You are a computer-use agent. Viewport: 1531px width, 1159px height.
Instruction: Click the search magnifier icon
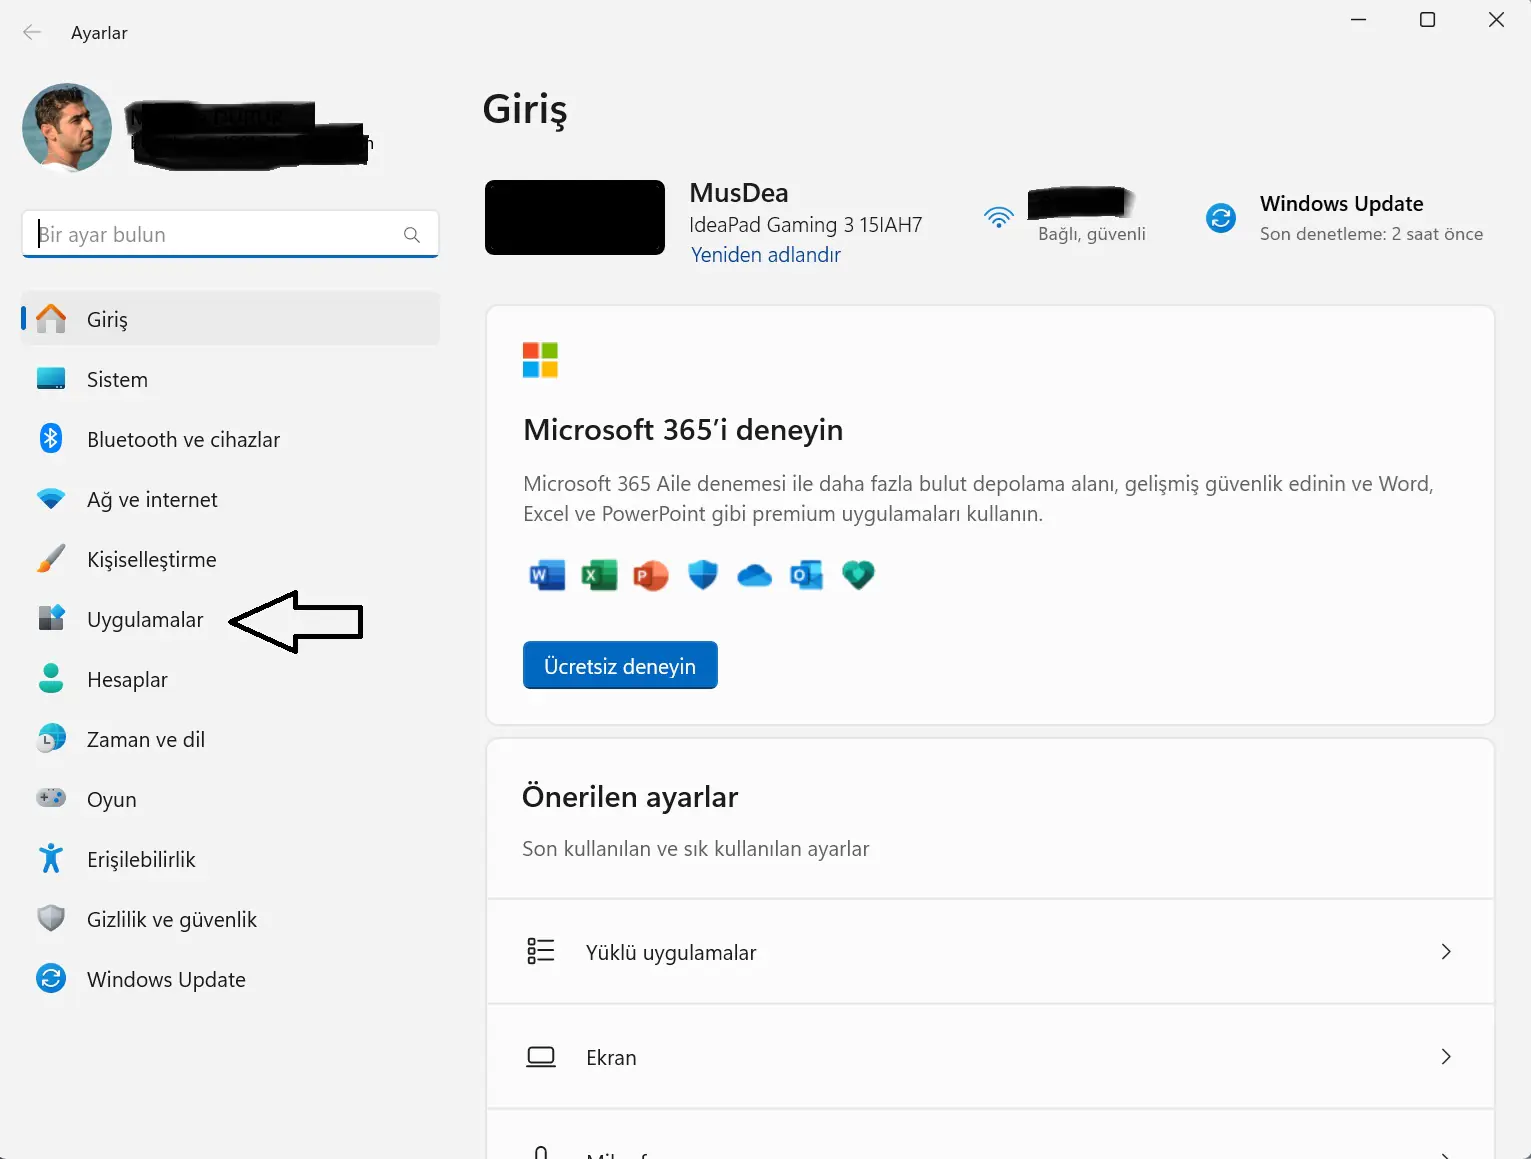click(412, 235)
